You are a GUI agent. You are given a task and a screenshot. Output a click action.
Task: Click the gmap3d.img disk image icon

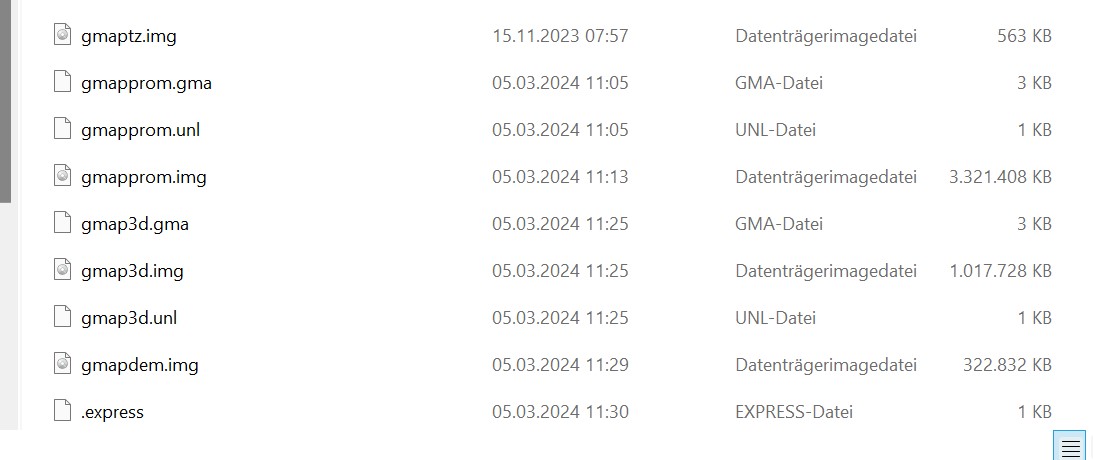(63, 270)
